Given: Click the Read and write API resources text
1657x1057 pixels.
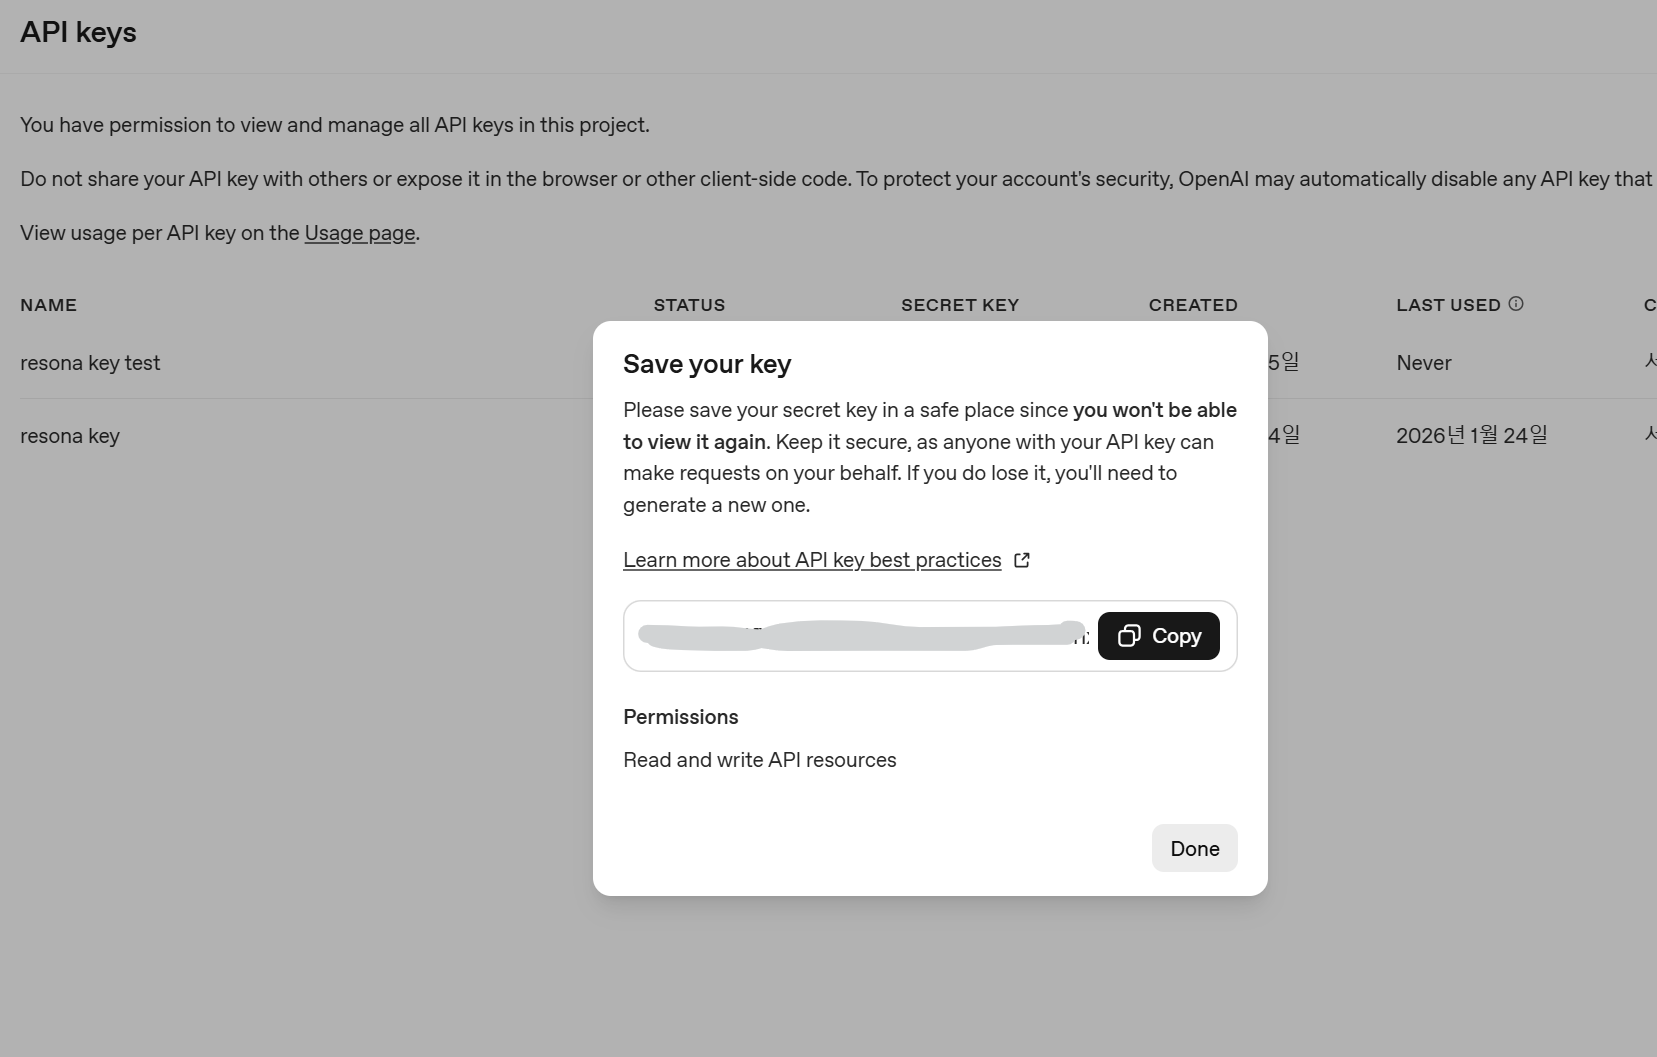Looking at the screenshot, I should click(760, 760).
